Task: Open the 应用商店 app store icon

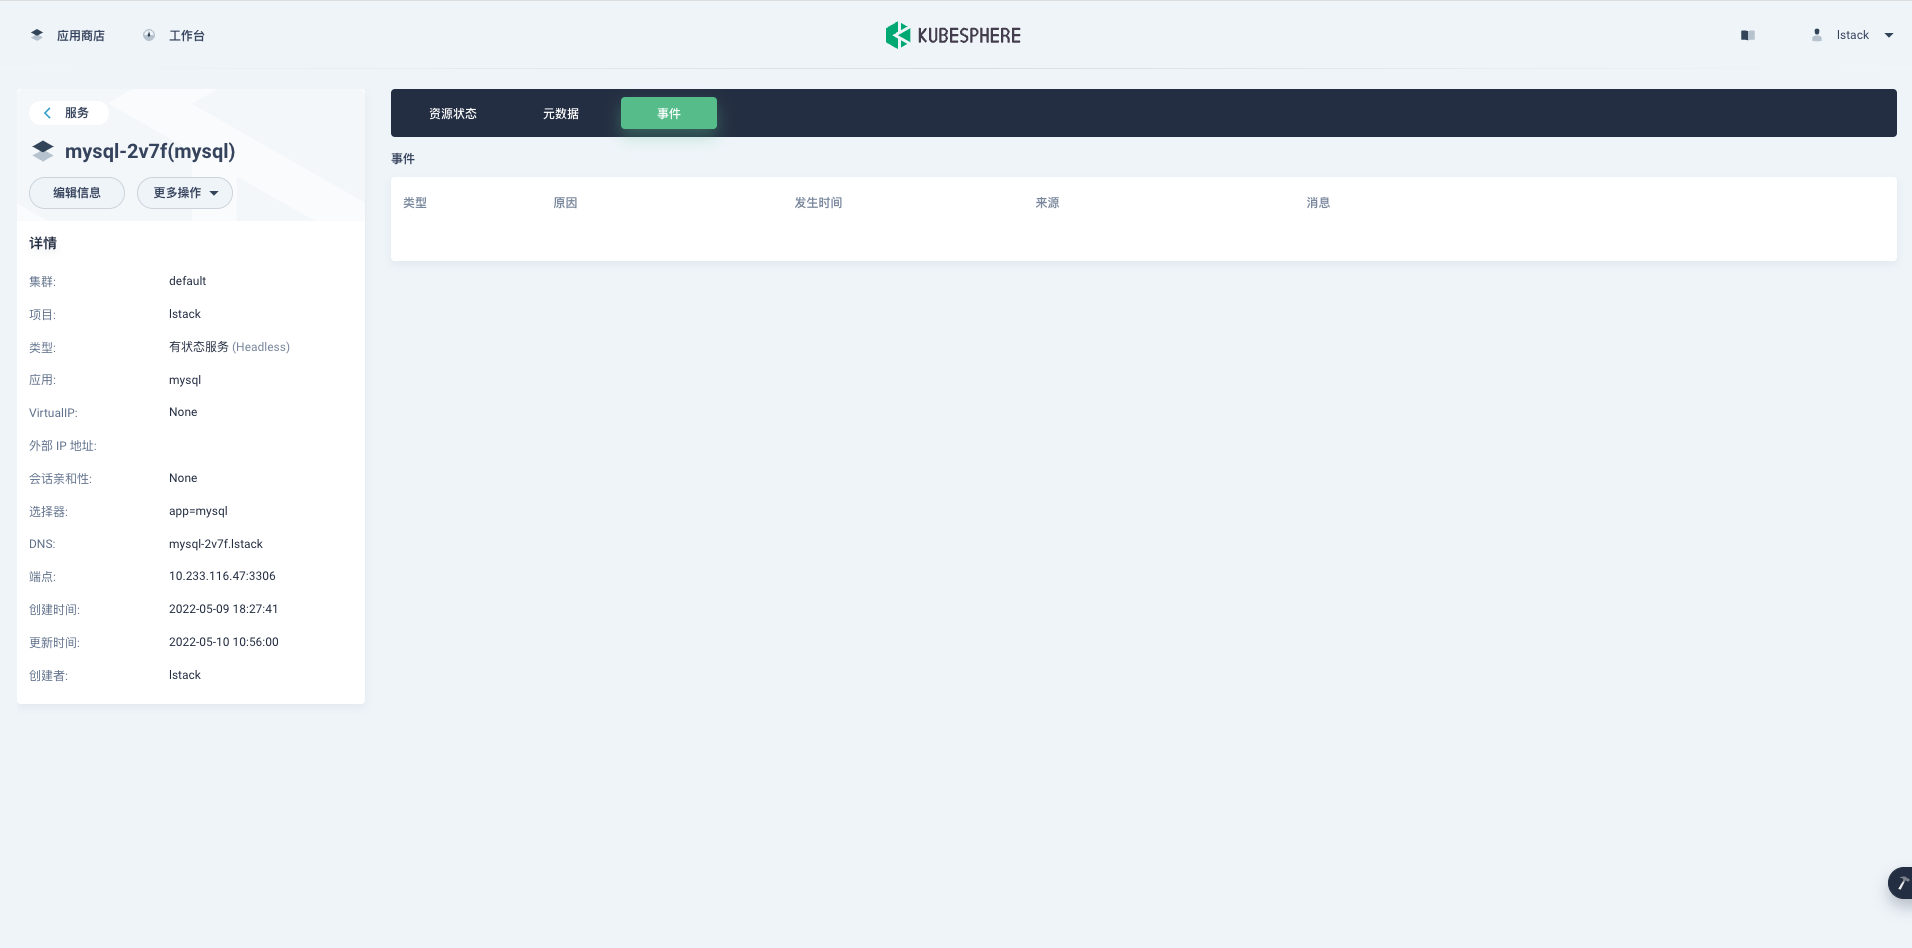Action: (x=37, y=35)
